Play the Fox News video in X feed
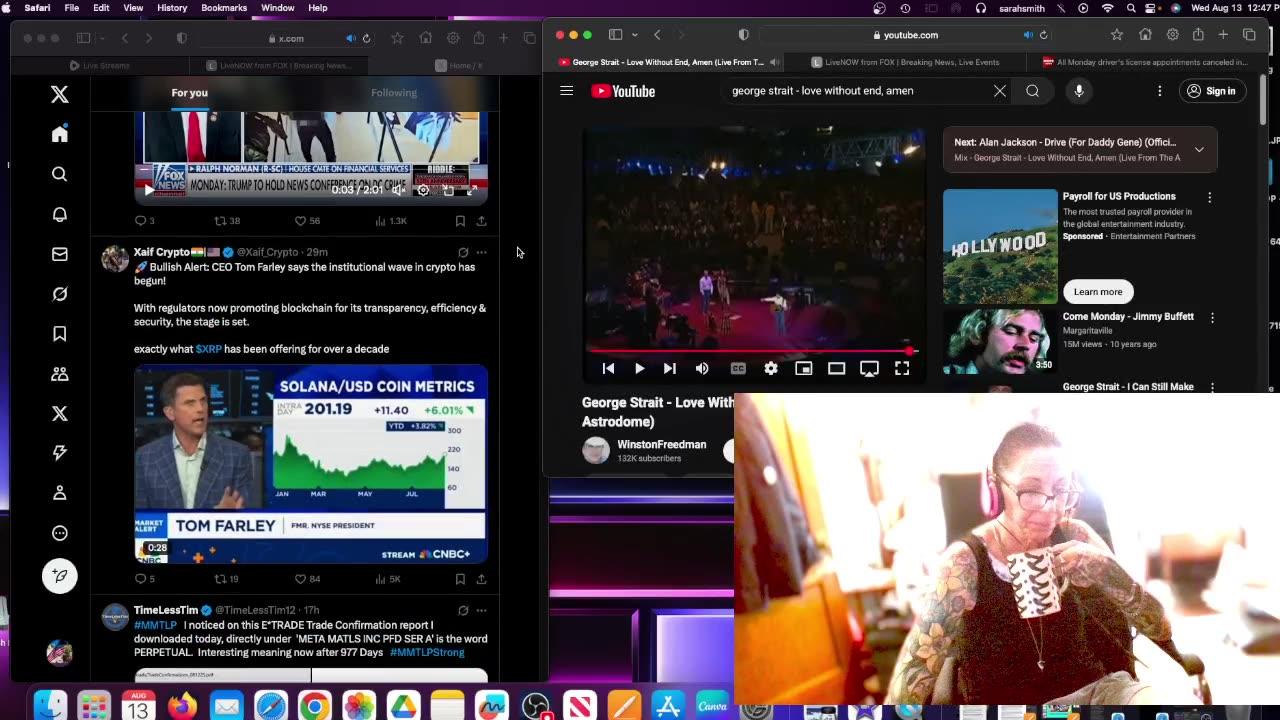Image resolution: width=1280 pixels, height=720 pixels. (149, 190)
